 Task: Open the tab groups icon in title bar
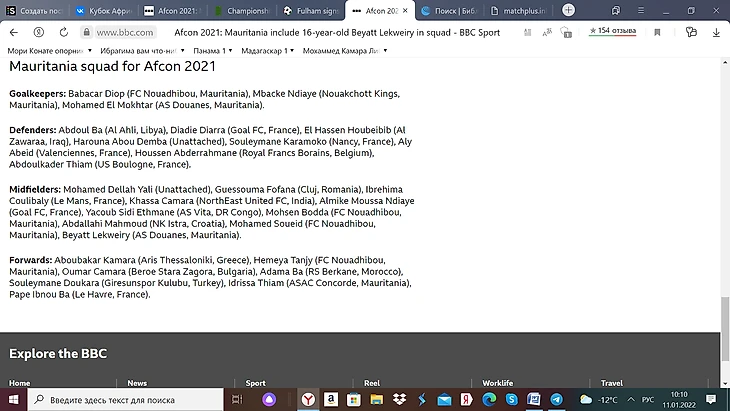tap(616, 10)
